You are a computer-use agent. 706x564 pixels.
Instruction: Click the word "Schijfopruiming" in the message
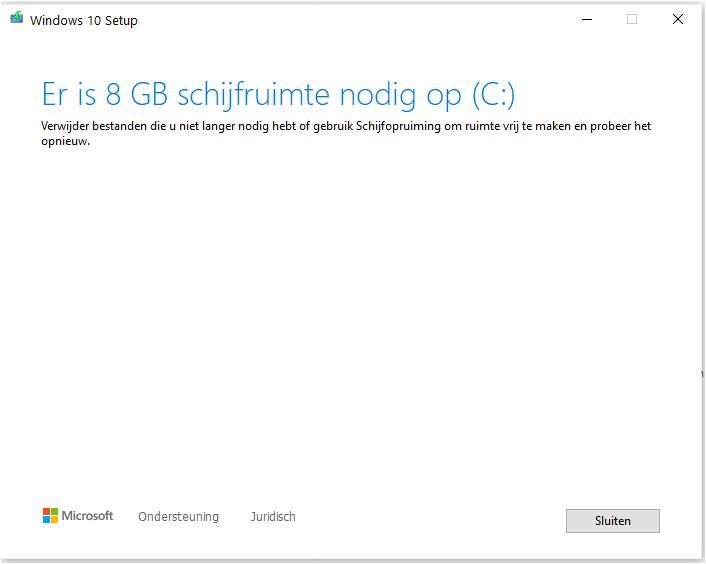pyautogui.click(x=398, y=126)
